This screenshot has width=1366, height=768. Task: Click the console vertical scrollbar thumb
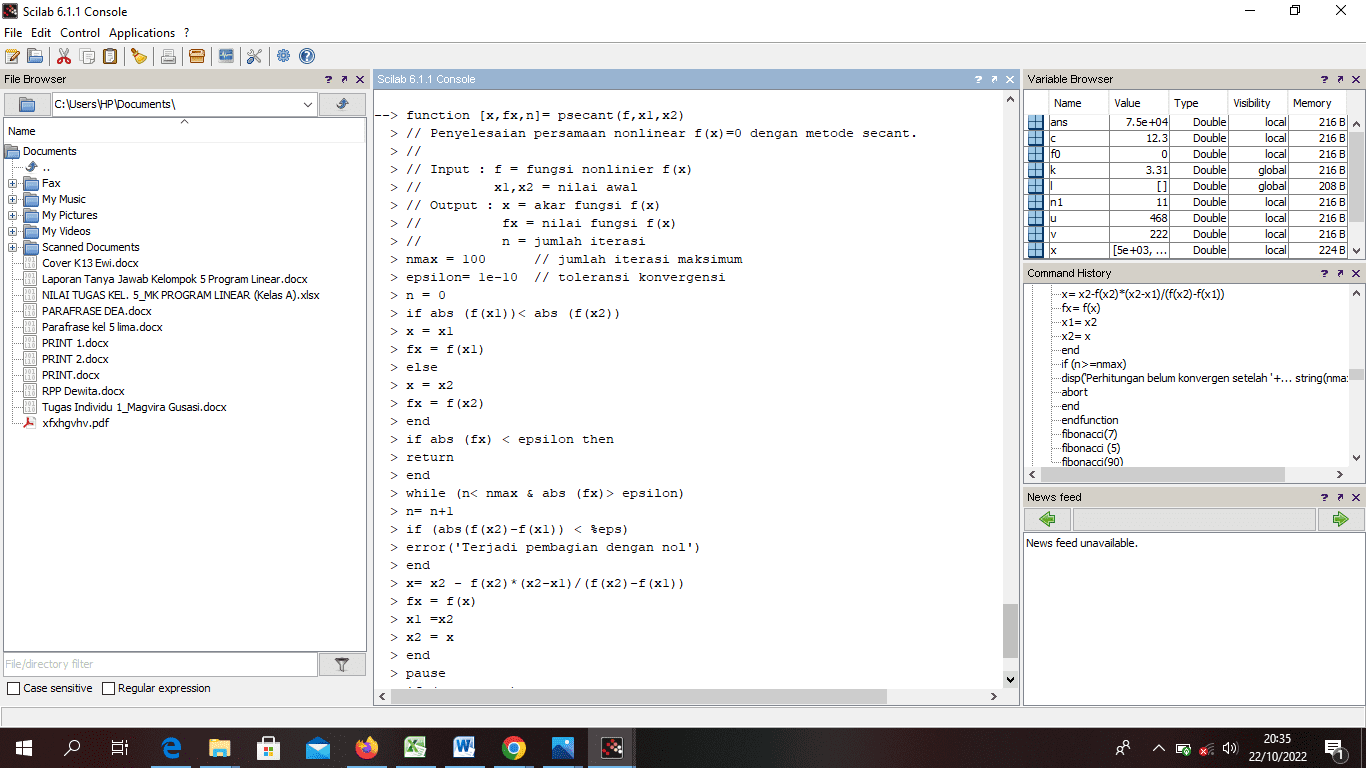click(1010, 630)
